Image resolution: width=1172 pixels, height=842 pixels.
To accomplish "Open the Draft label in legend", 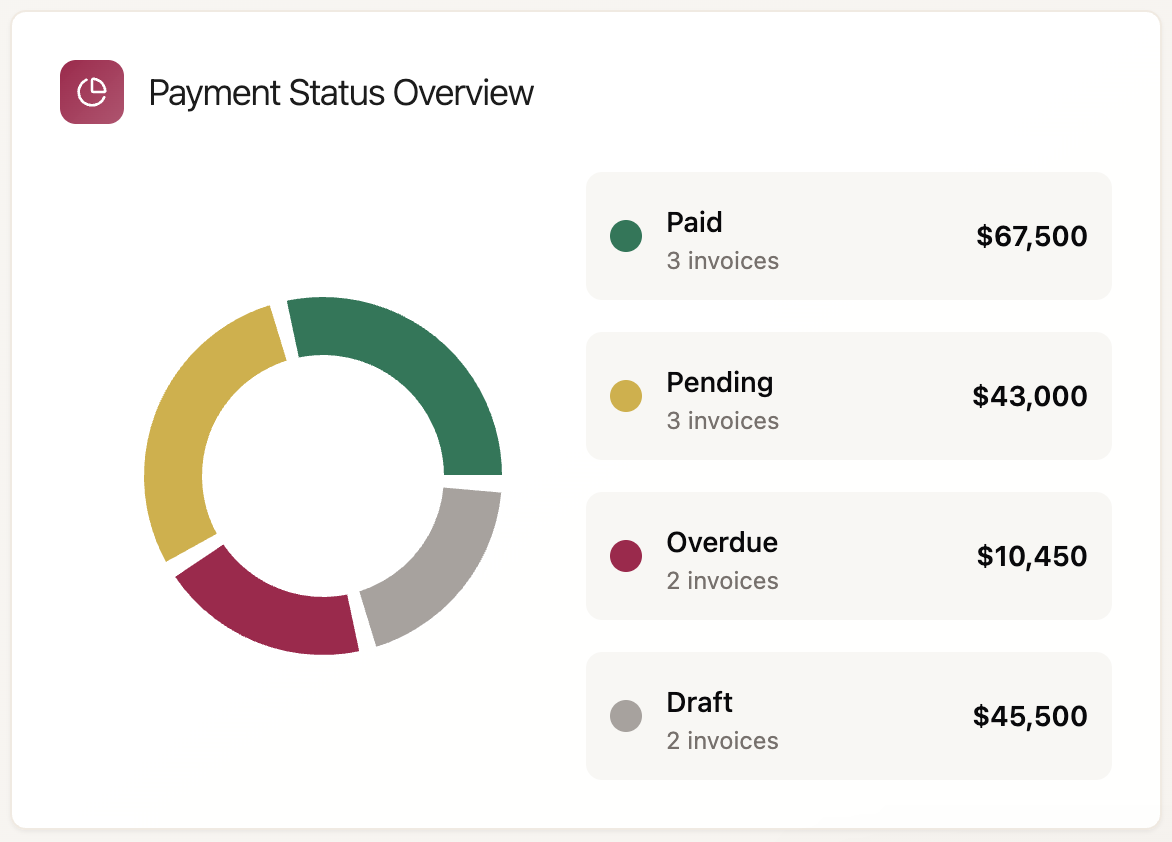I will (699, 702).
